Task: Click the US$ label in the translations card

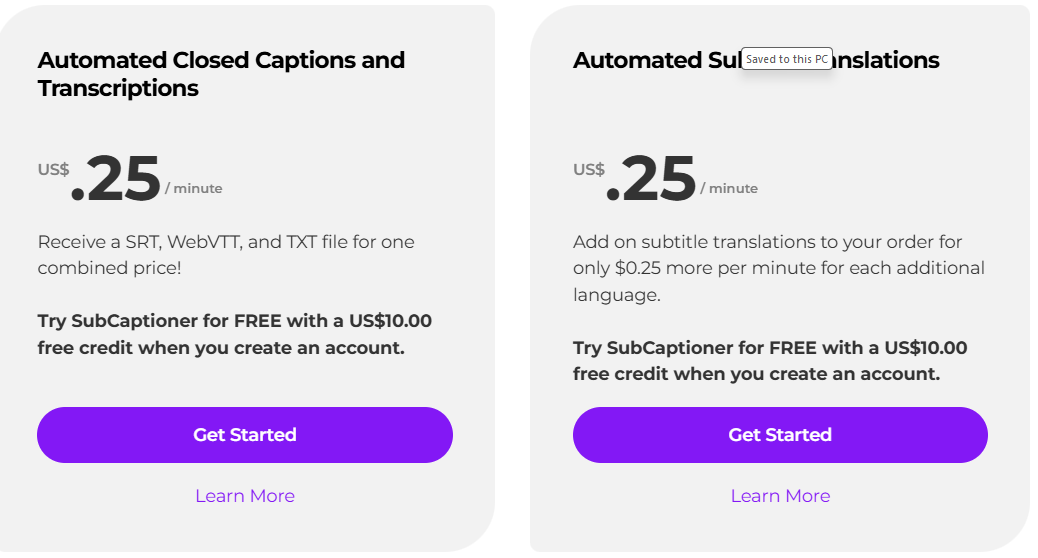Action: (589, 169)
